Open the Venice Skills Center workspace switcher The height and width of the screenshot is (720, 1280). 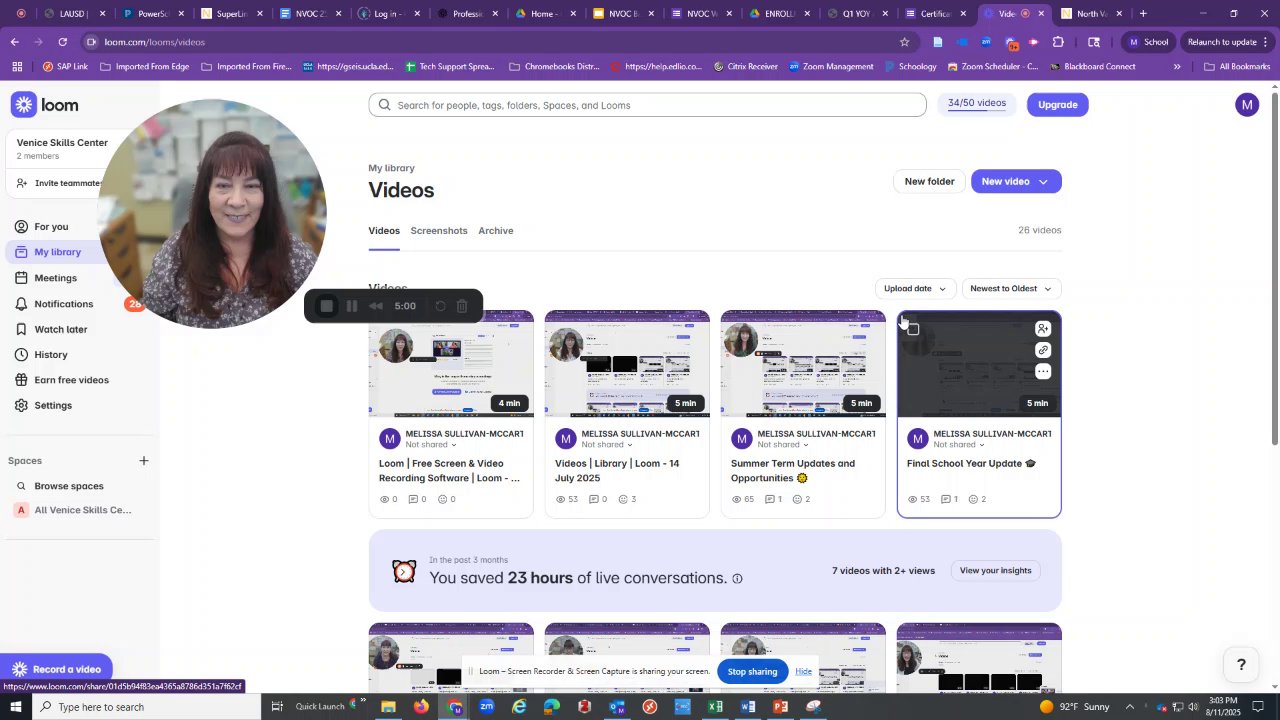click(x=62, y=148)
